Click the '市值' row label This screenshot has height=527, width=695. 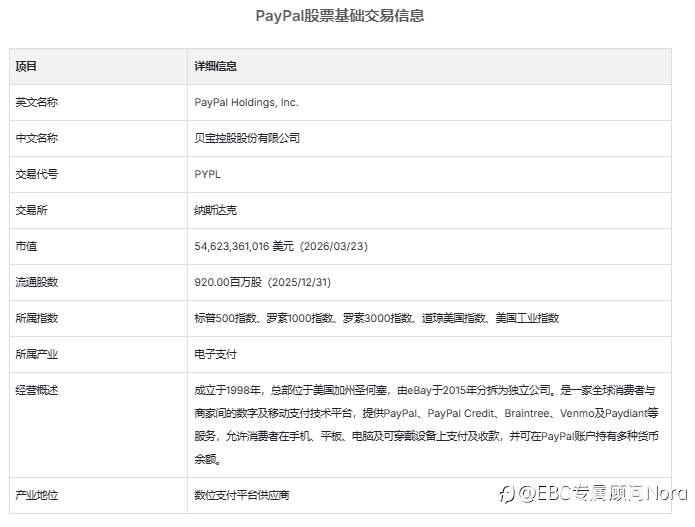[26, 246]
